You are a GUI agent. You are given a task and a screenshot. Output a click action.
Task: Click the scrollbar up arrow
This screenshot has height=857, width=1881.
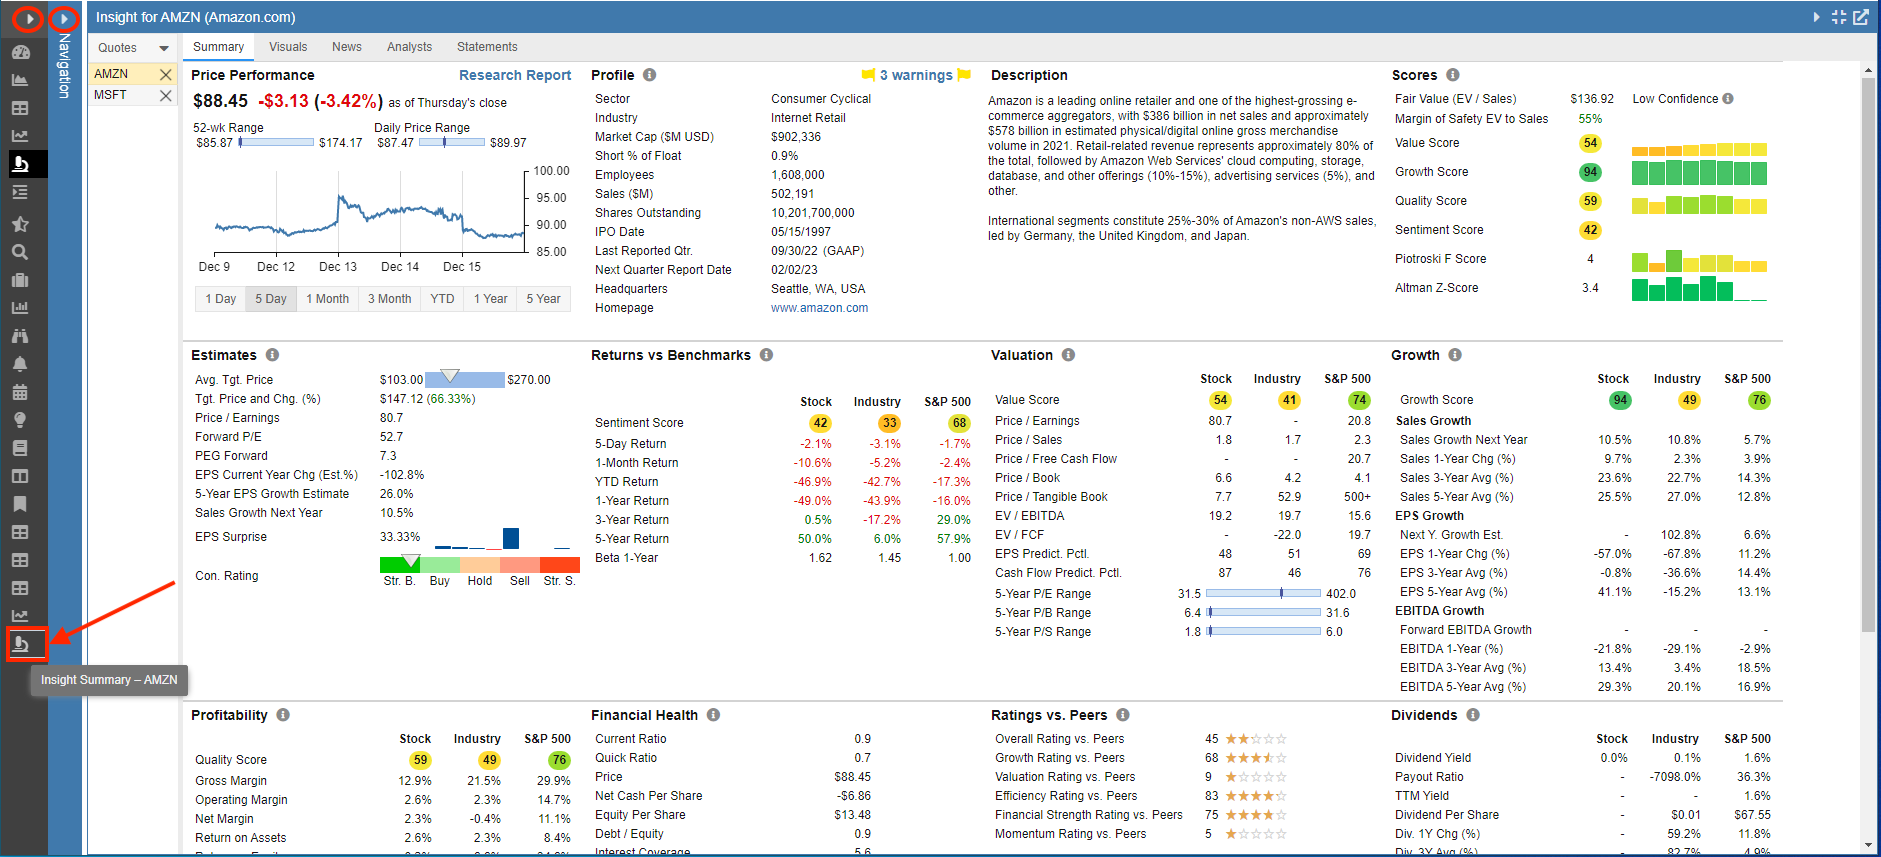pyautogui.click(x=1868, y=72)
